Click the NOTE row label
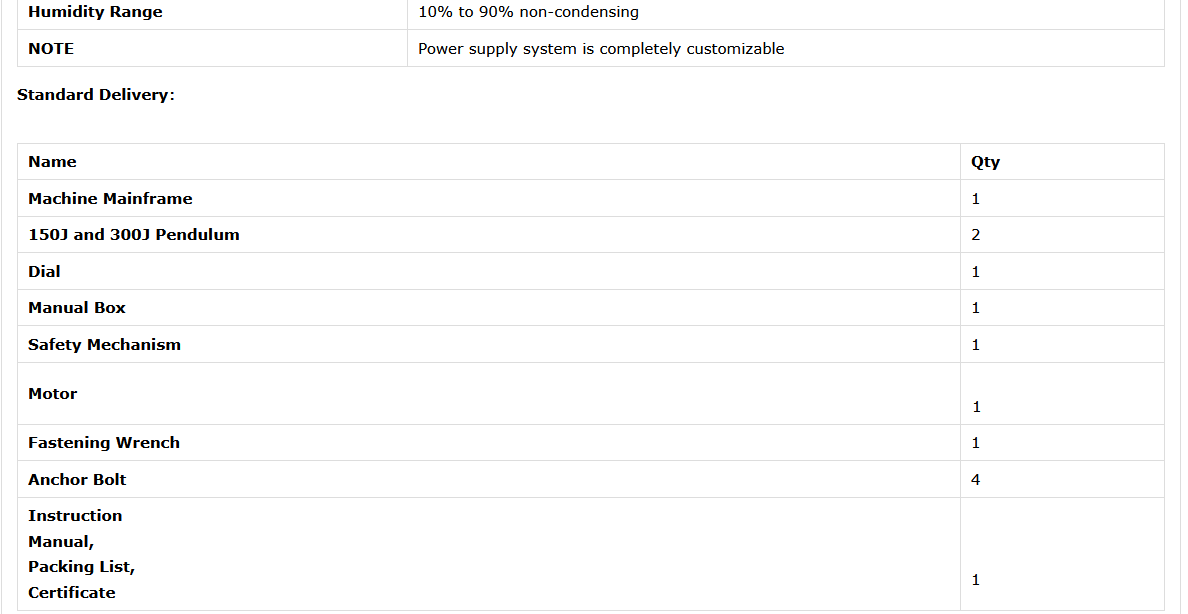 coord(51,49)
